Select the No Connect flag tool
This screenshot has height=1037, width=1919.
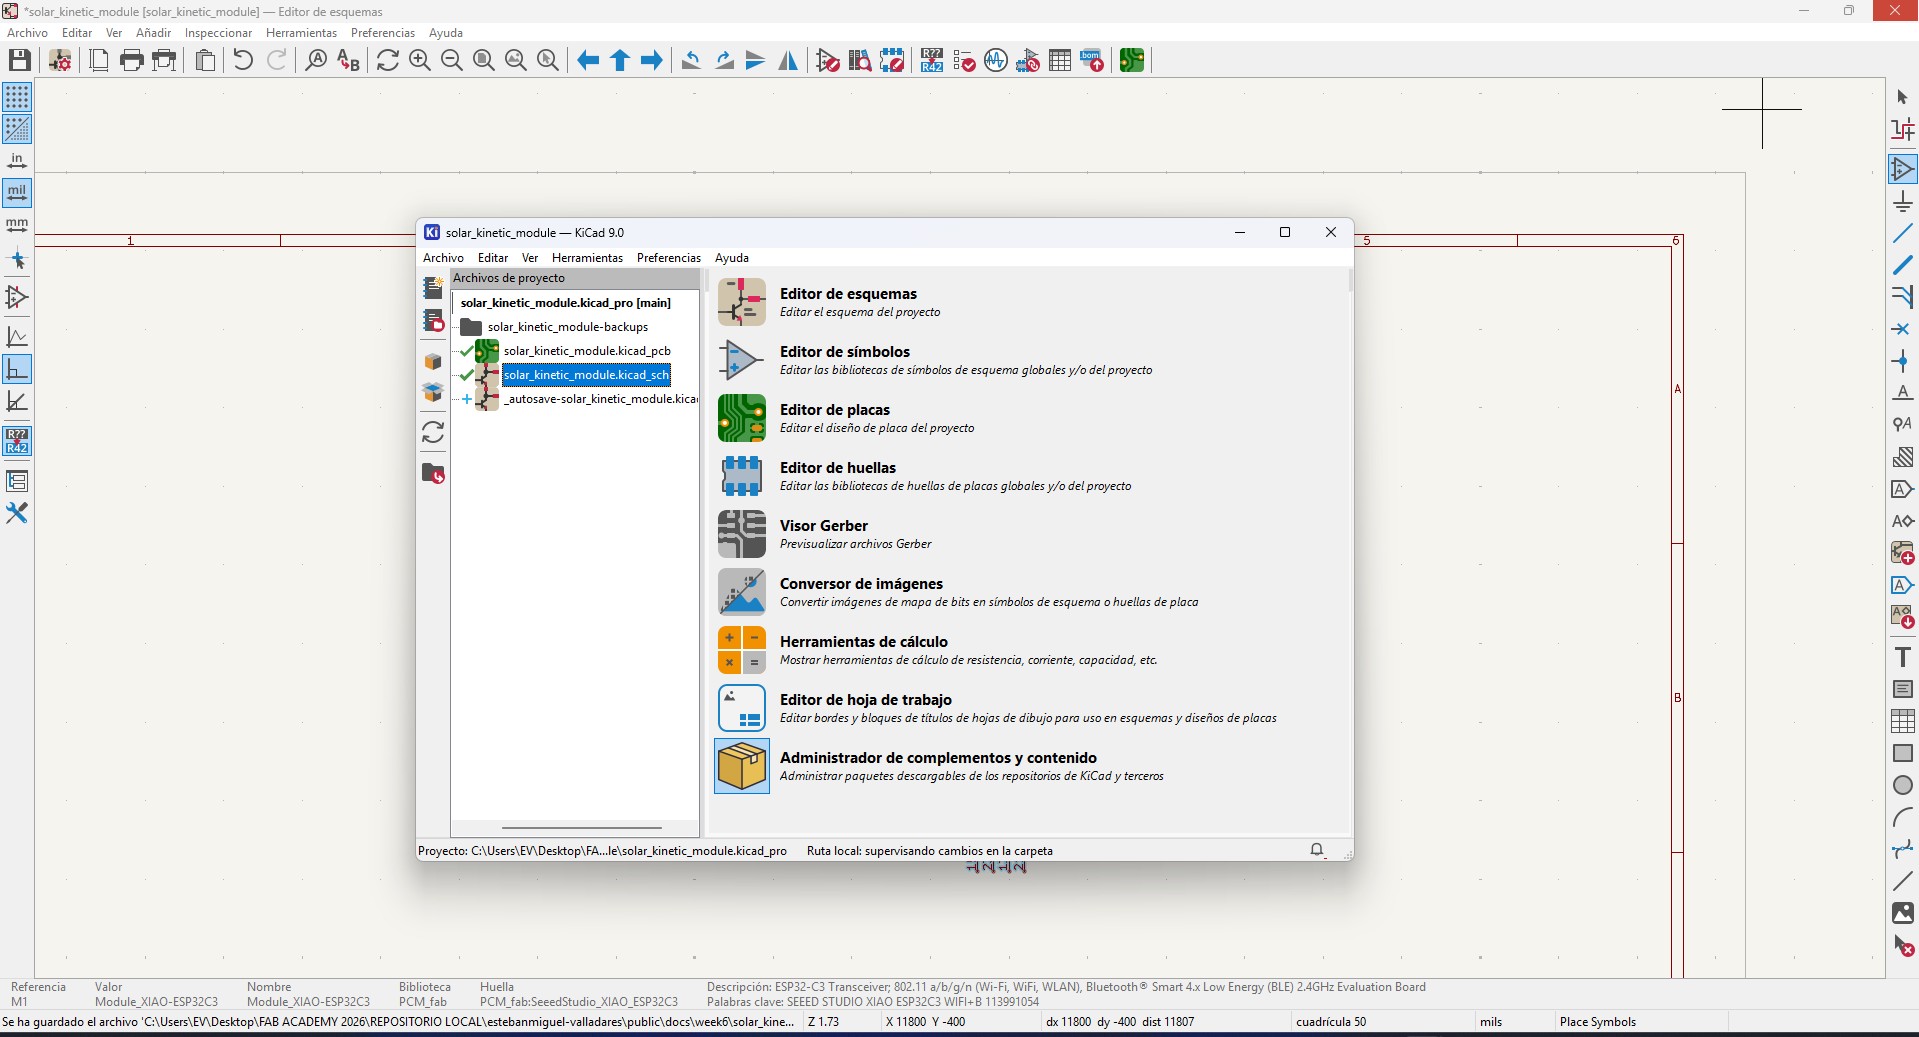pyautogui.click(x=1902, y=329)
